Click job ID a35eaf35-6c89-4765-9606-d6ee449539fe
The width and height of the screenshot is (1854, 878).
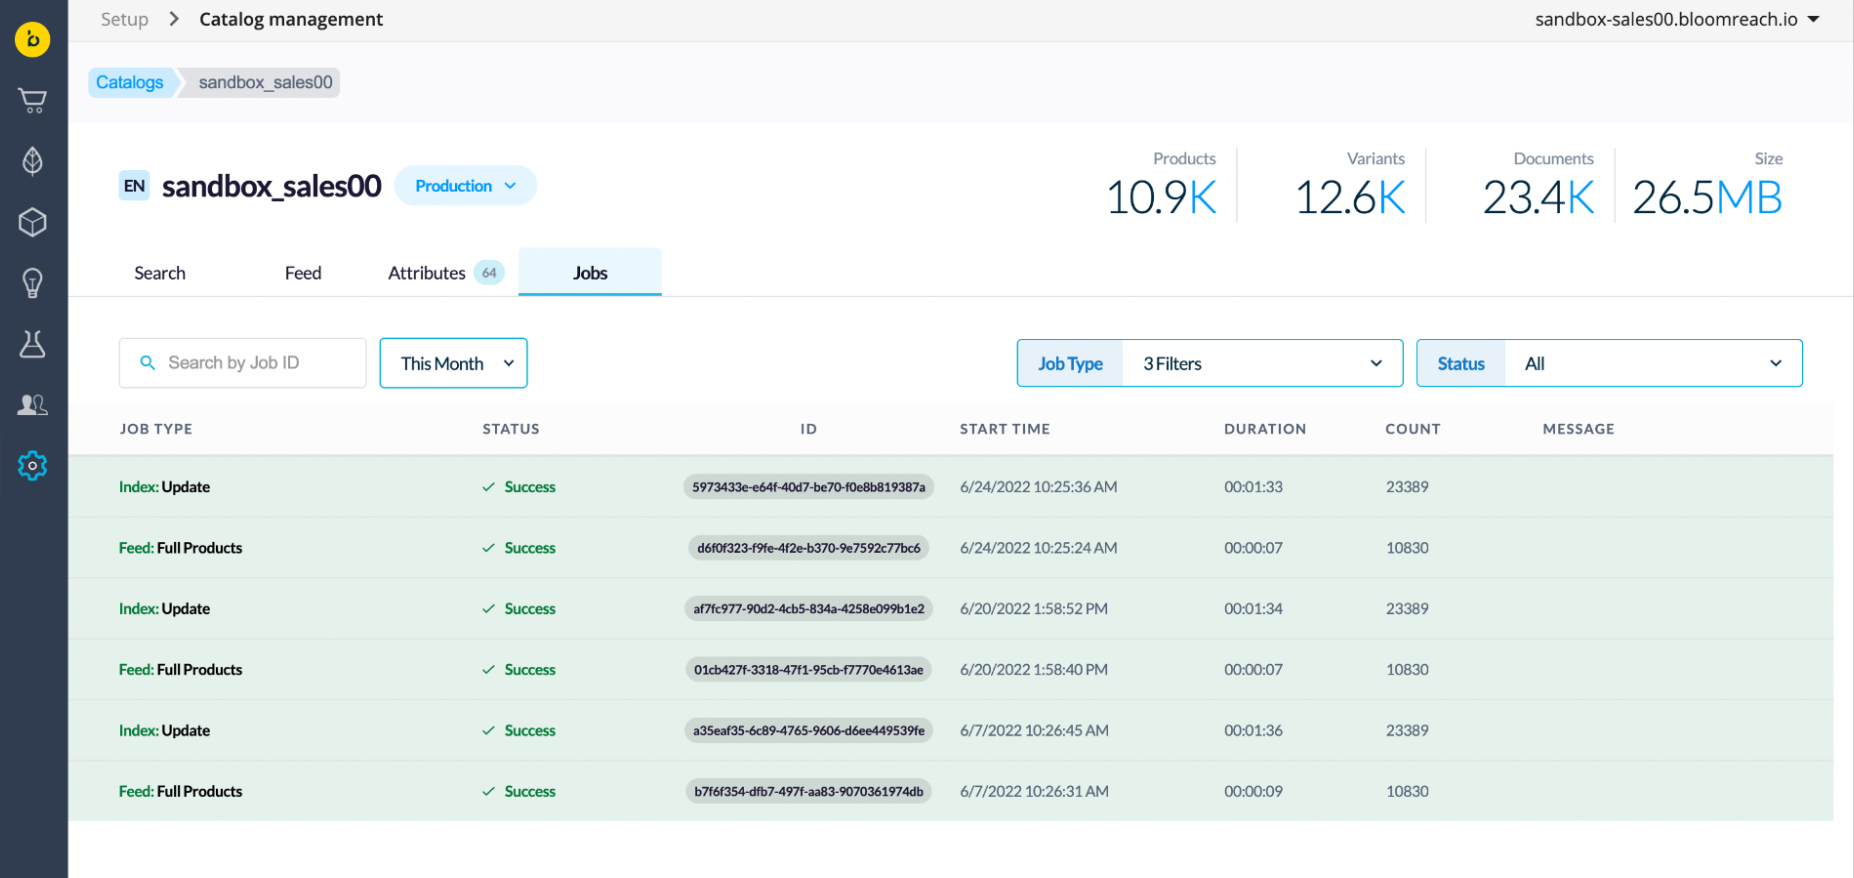(x=808, y=731)
